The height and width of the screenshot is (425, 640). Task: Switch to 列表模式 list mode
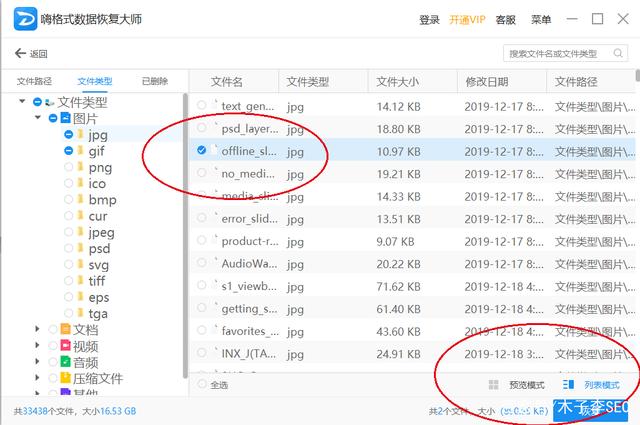(602, 385)
